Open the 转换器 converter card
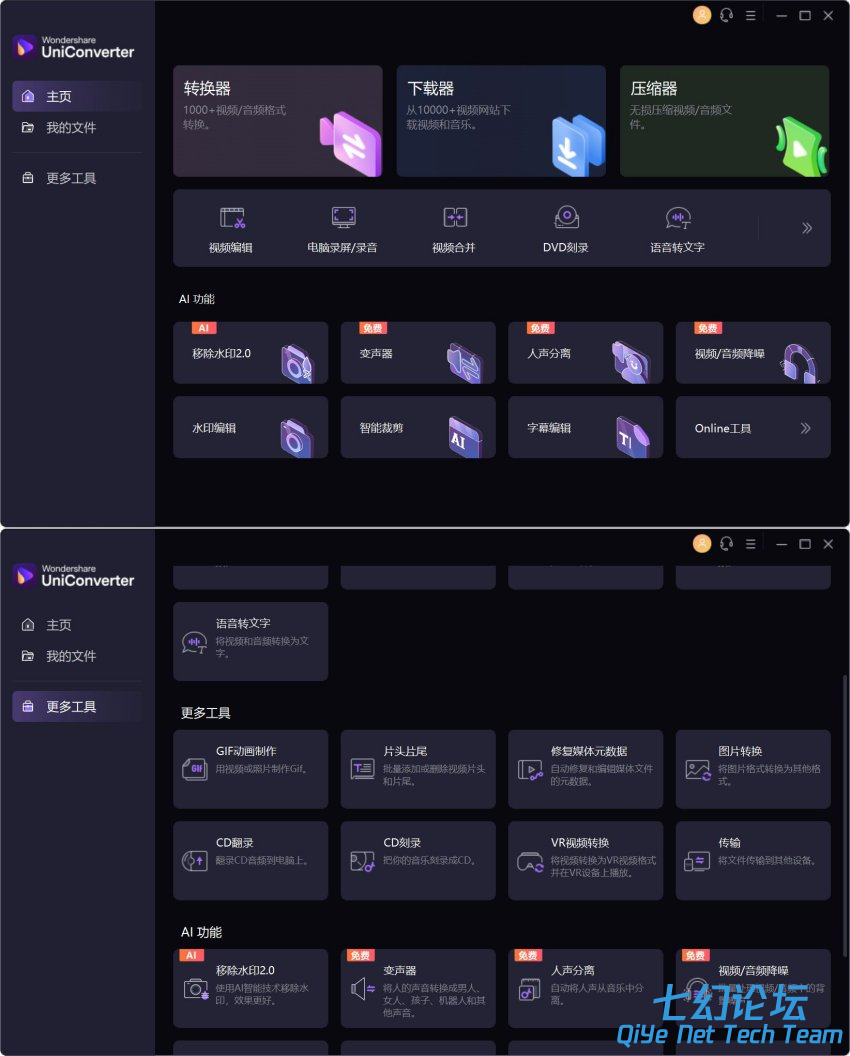The height and width of the screenshot is (1056, 850). click(x=277, y=121)
